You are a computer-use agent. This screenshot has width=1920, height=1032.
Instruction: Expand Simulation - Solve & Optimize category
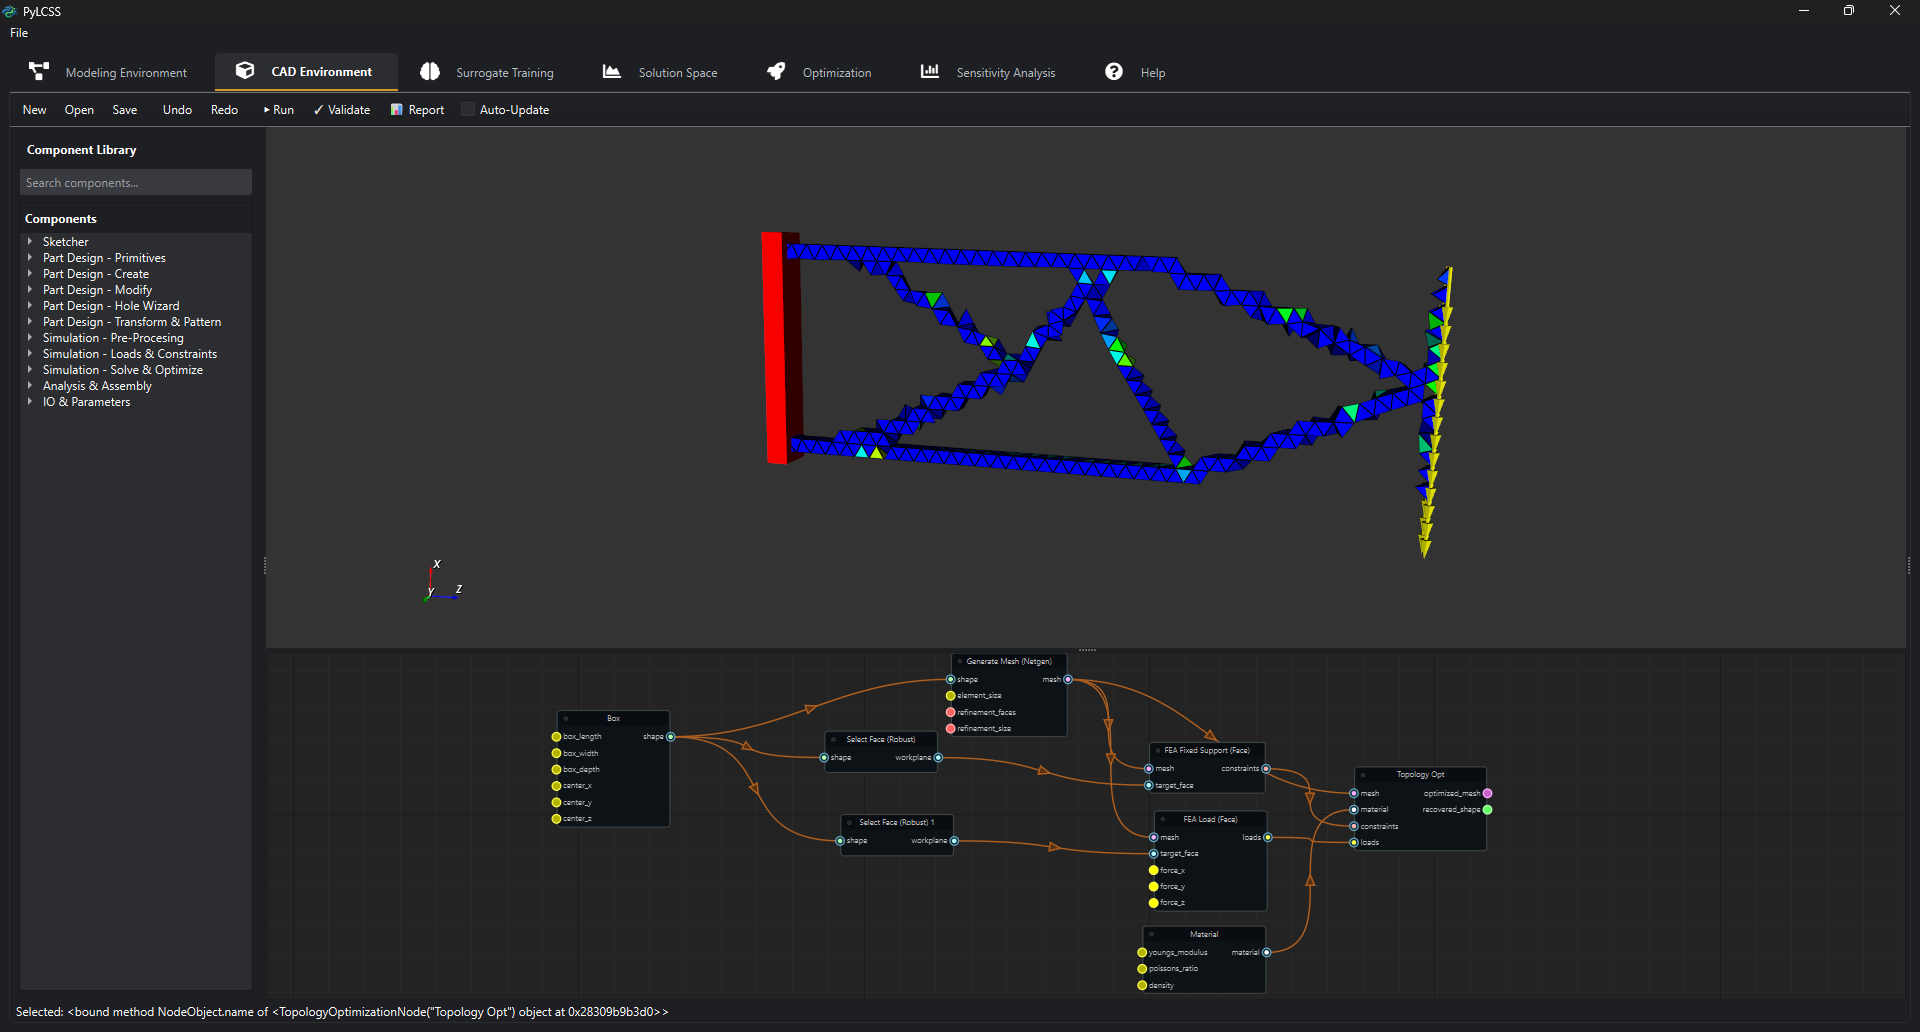pyautogui.click(x=30, y=370)
